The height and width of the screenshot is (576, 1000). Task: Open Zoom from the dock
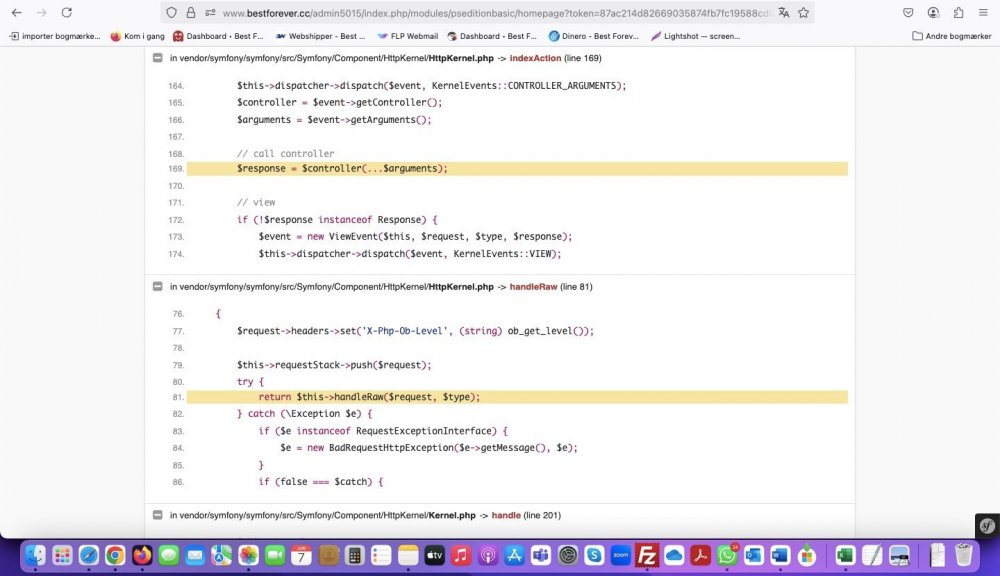coord(621,556)
